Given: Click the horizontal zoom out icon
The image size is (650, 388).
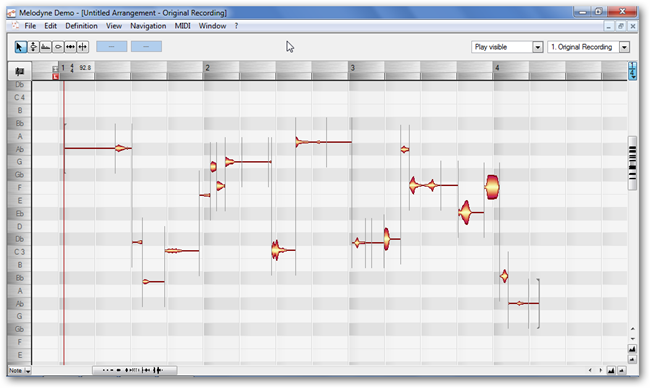Looking at the screenshot, I should pos(621,371).
